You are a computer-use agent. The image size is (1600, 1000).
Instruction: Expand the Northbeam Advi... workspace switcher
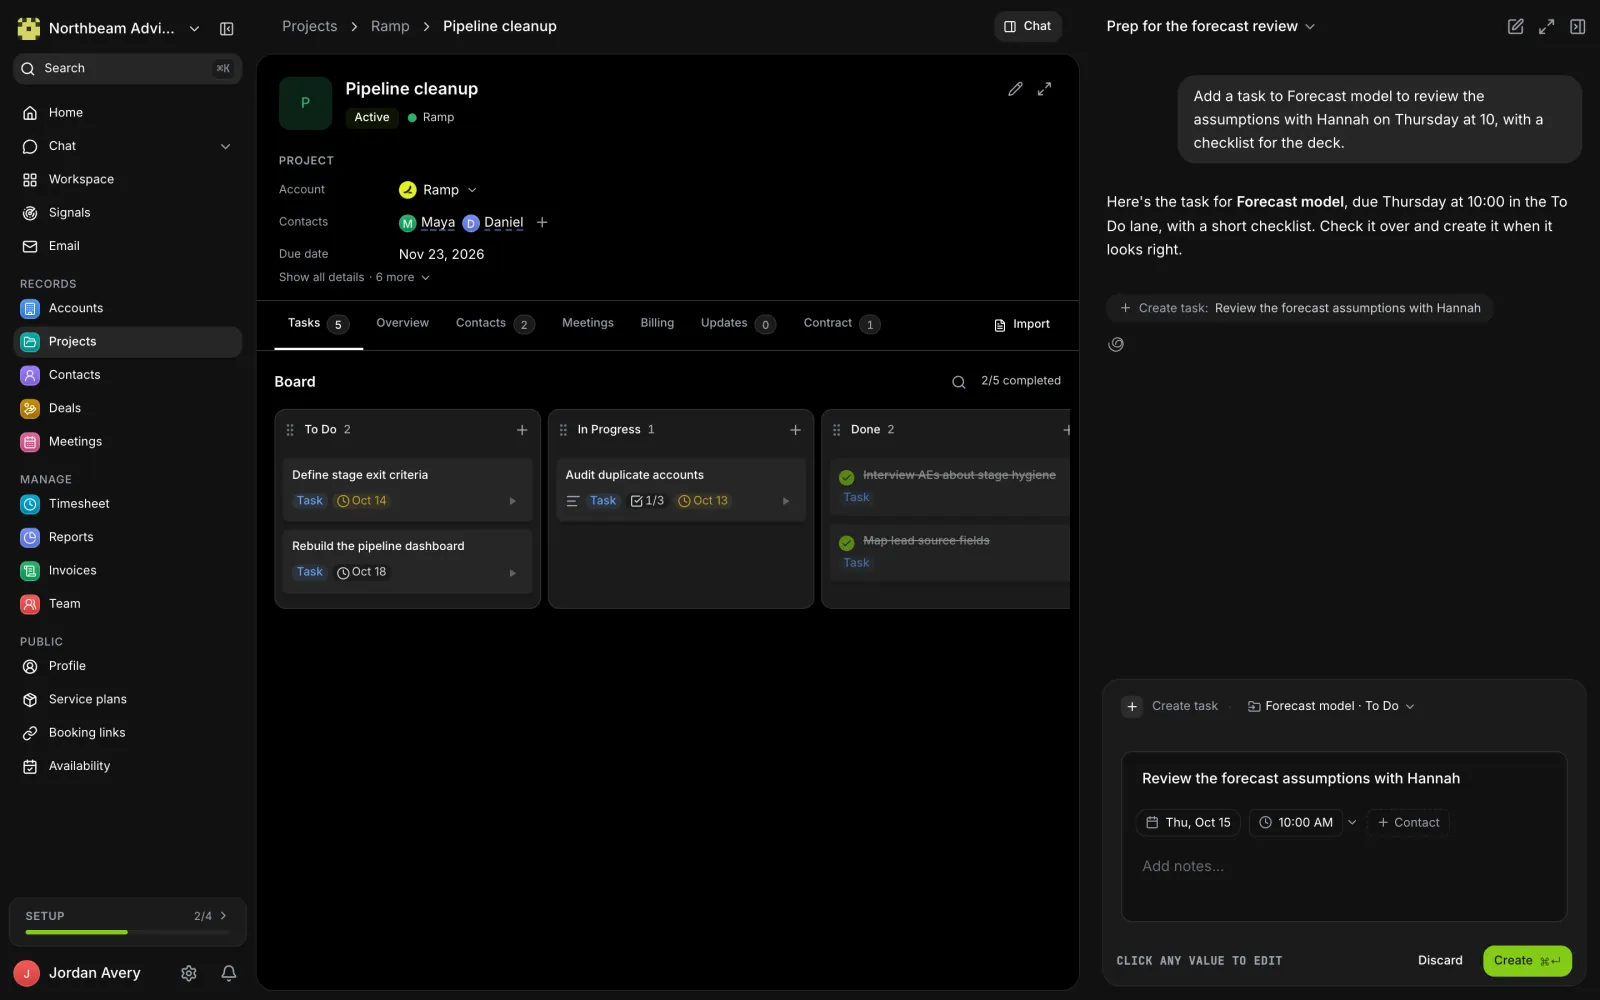194,28
